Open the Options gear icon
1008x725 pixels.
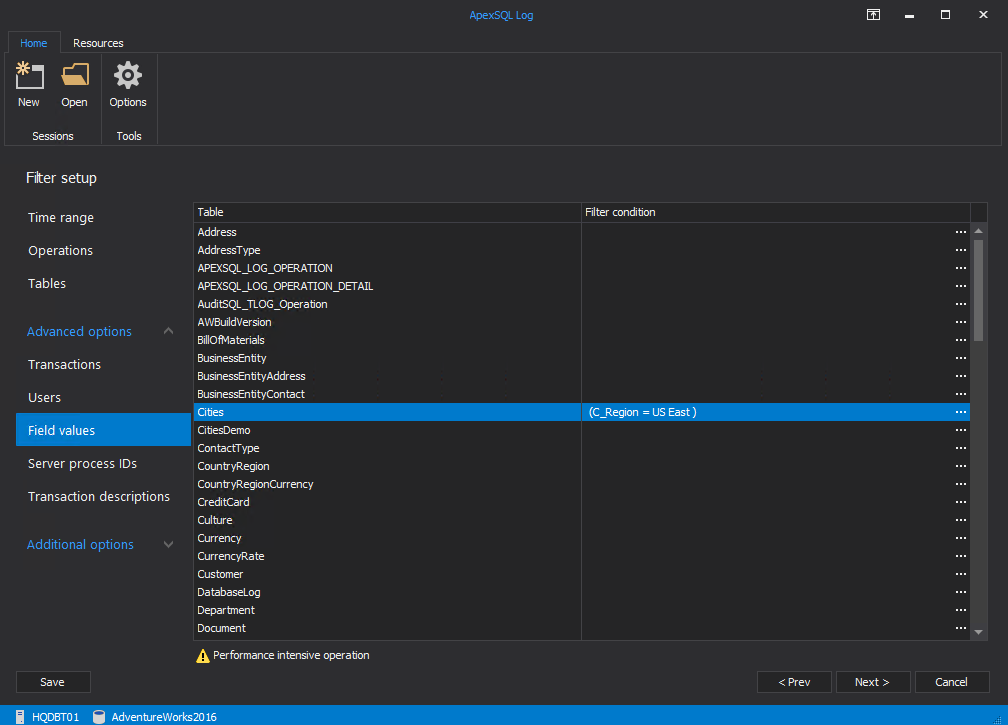tap(128, 77)
